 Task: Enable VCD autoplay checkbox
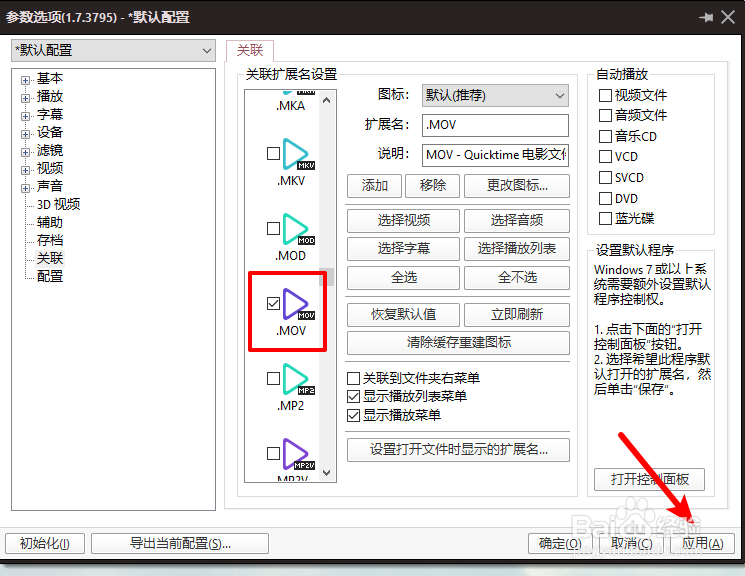605,156
